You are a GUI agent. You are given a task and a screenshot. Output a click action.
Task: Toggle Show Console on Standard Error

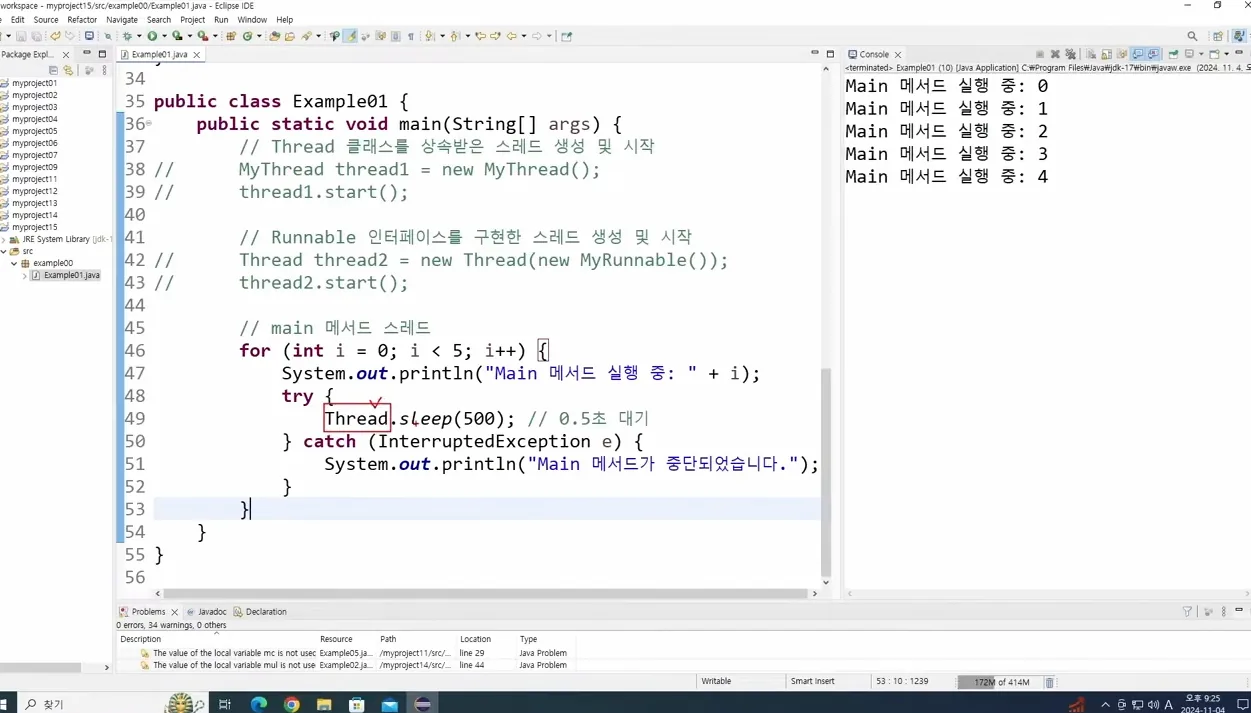1154,54
